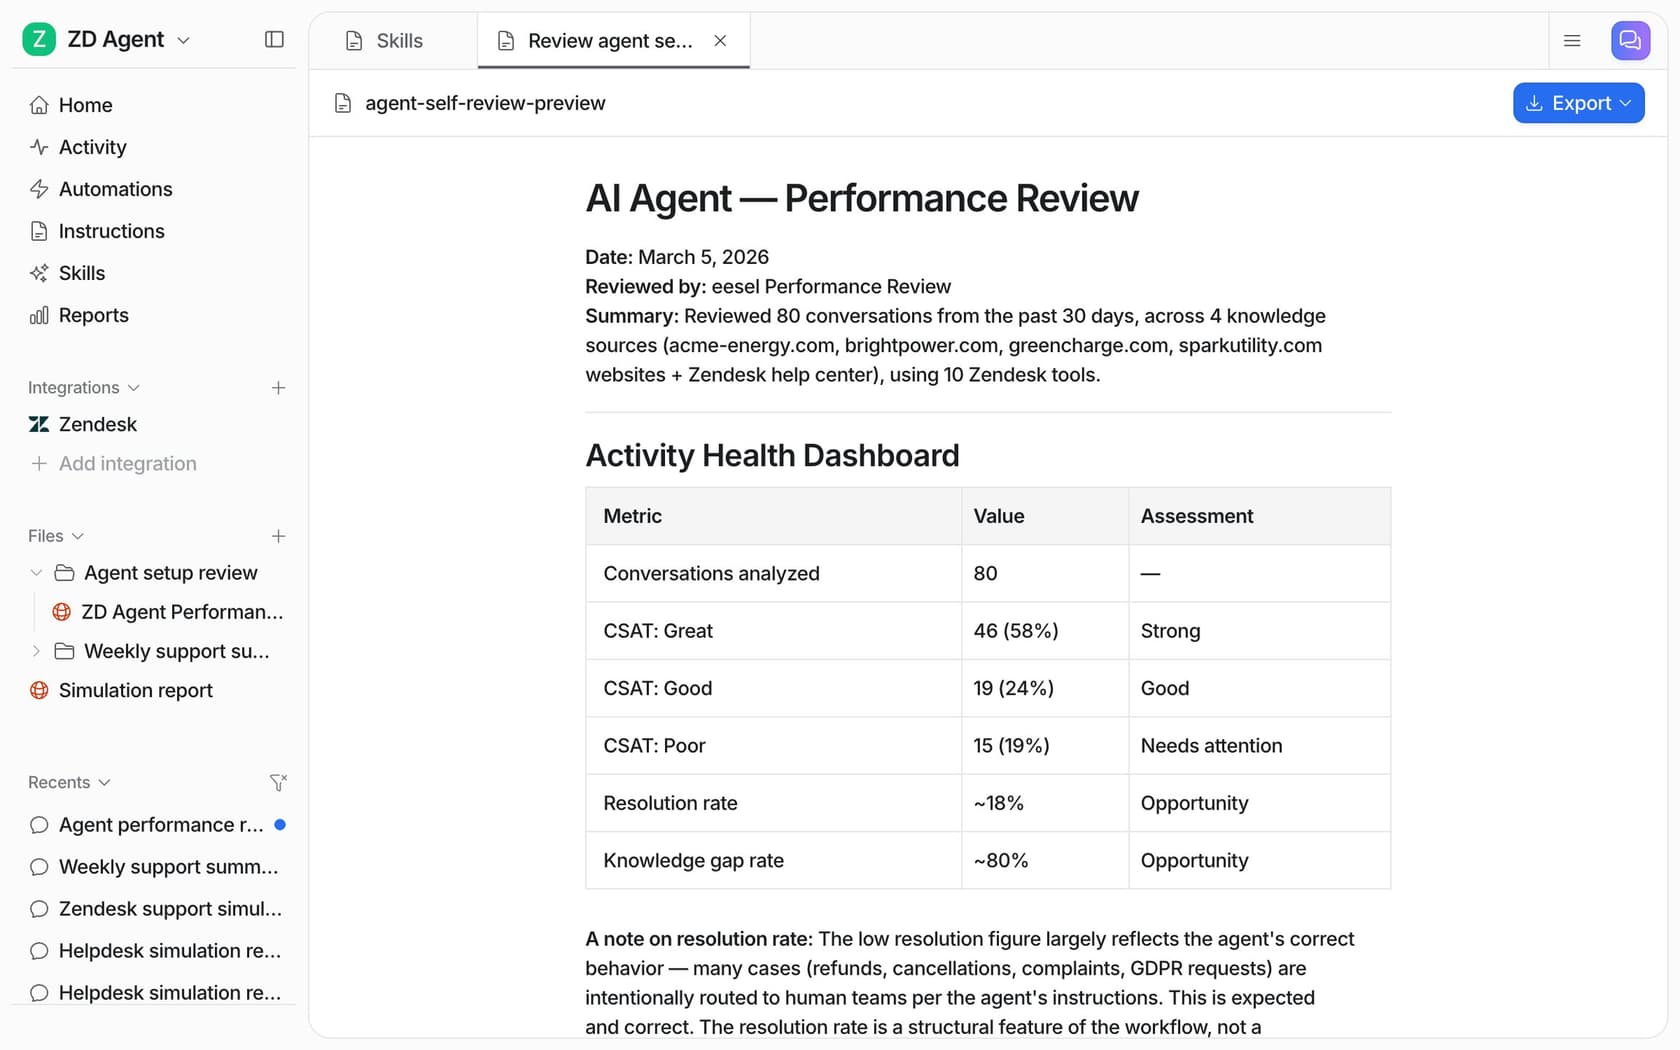Open the Activity page
The width and height of the screenshot is (1680, 1050).
pos(92,147)
